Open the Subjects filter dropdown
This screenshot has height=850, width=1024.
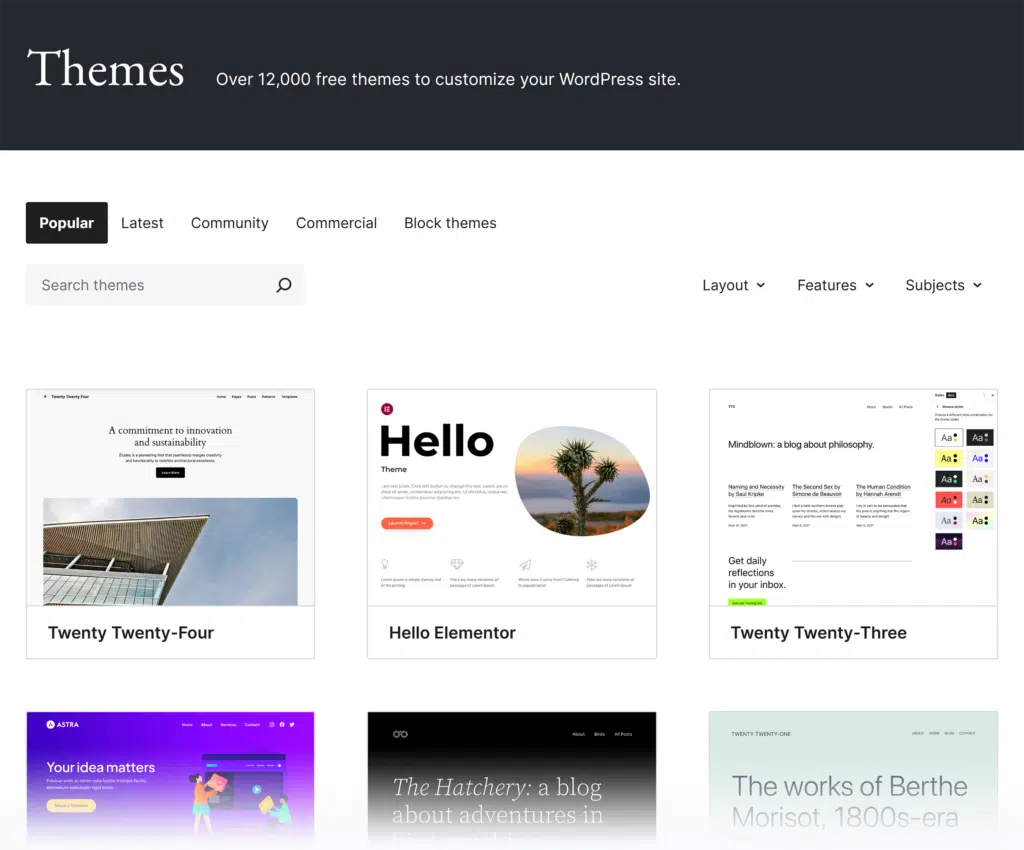(943, 285)
